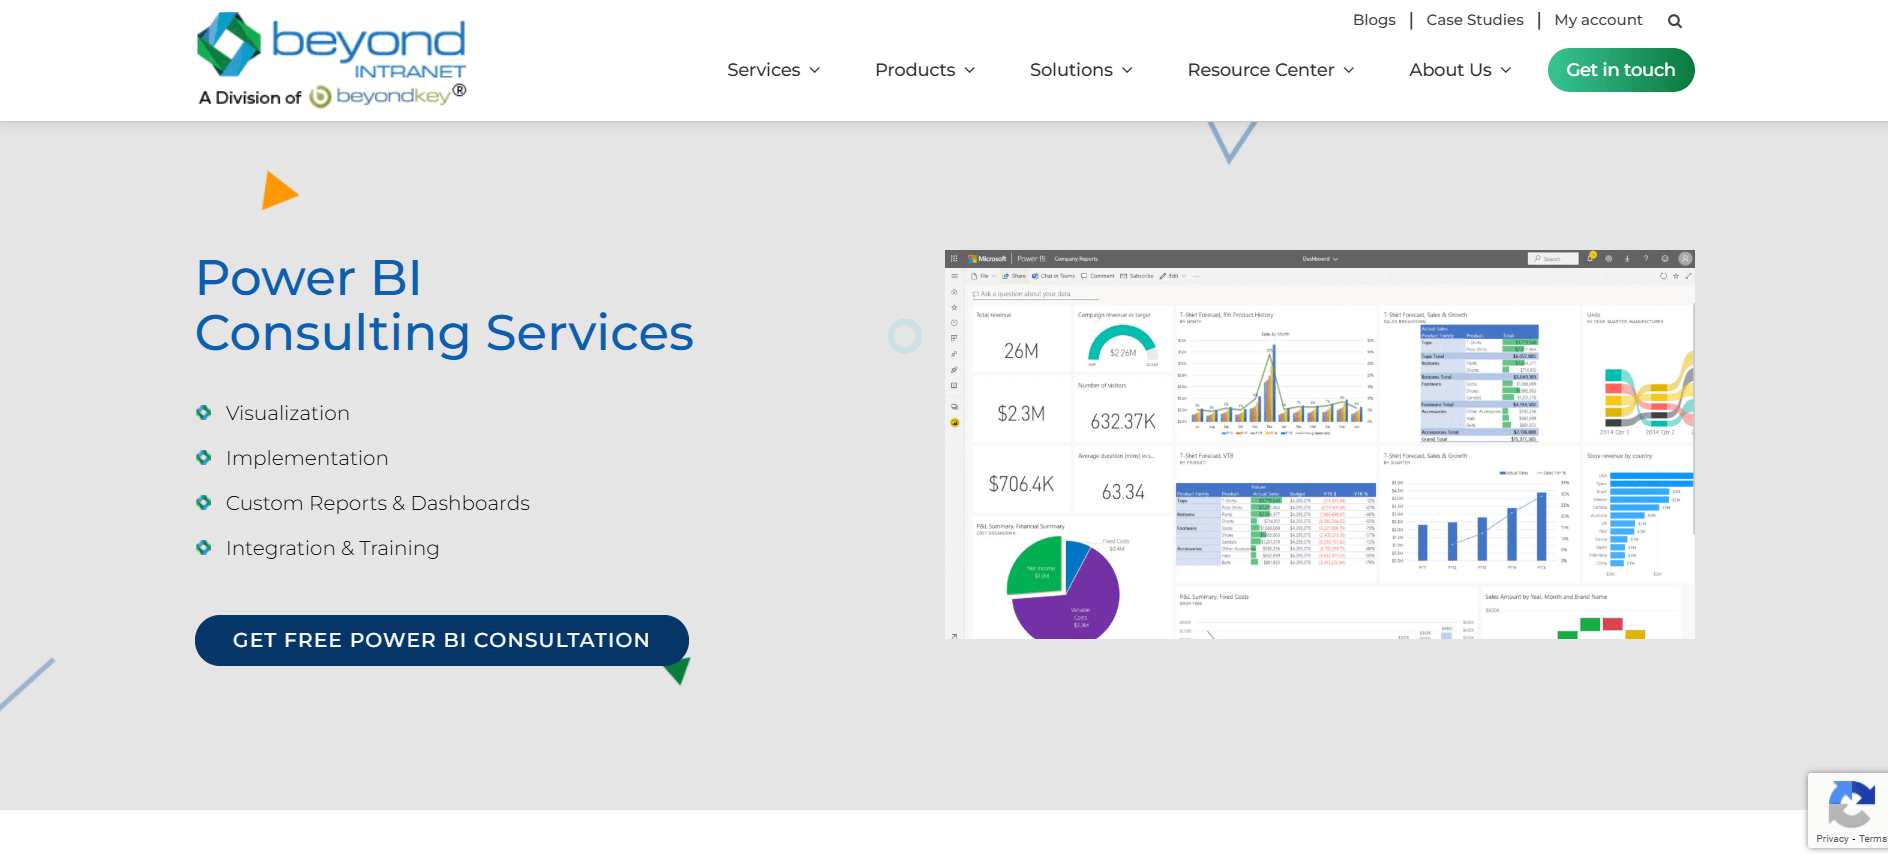Viewport: 1888px width, 854px height.
Task: Click the Implementation list item
Action: coord(307,458)
